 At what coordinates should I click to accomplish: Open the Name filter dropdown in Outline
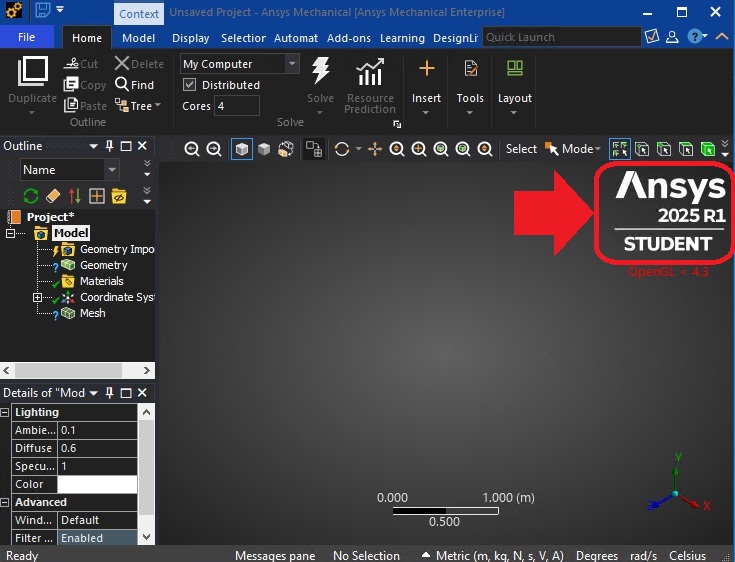(x=112, y=169)
